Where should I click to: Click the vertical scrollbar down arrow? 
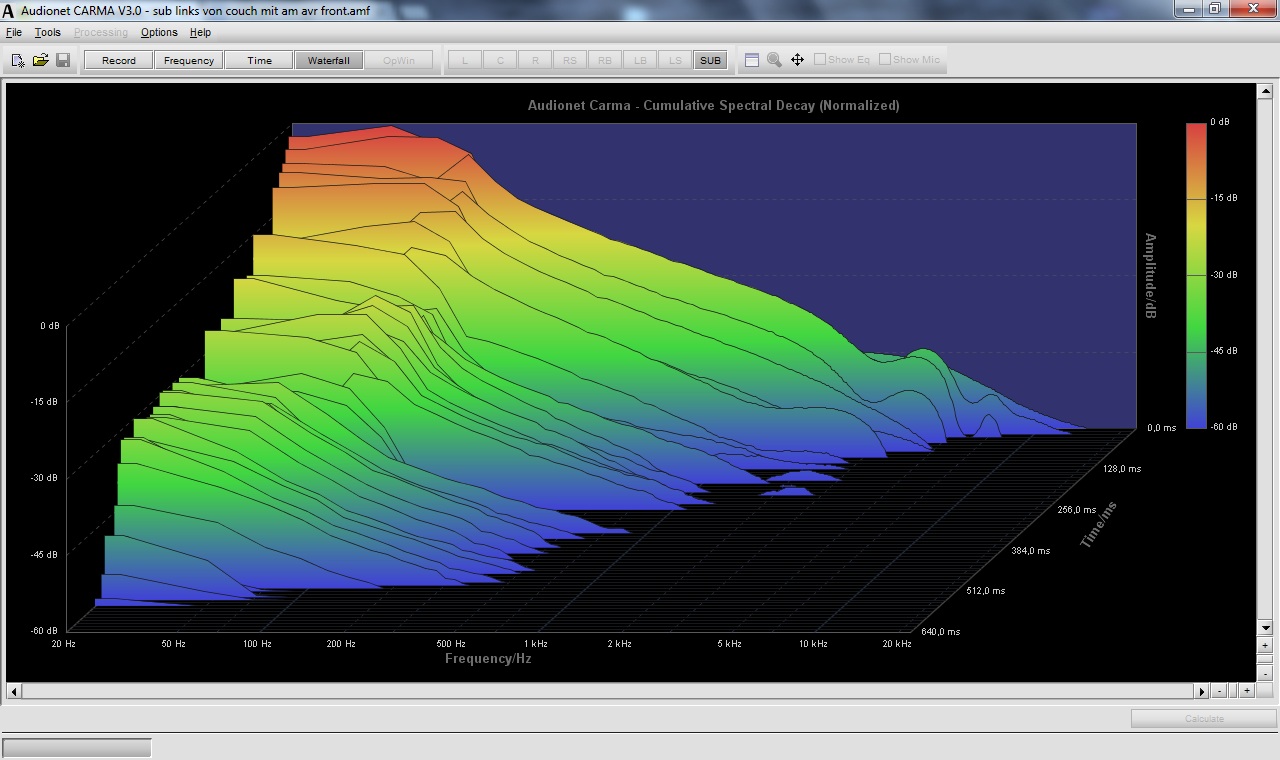click(x=1265, y=628)
